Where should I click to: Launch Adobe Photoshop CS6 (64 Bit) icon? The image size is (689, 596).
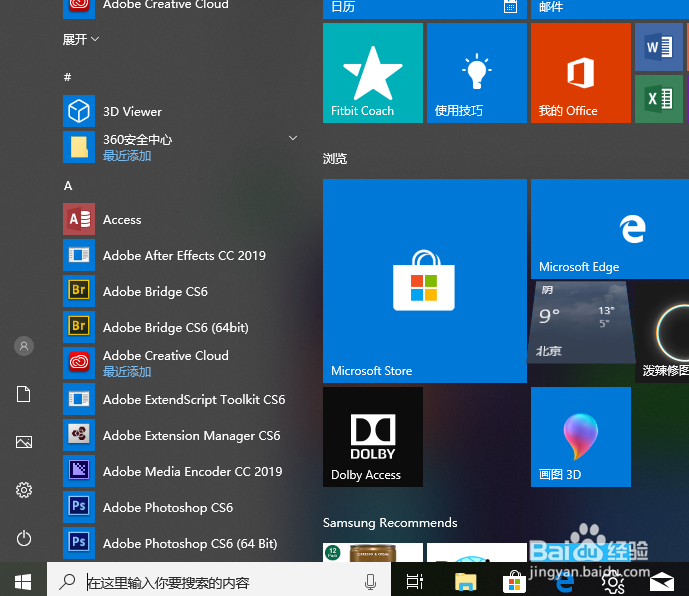(79, 543)
